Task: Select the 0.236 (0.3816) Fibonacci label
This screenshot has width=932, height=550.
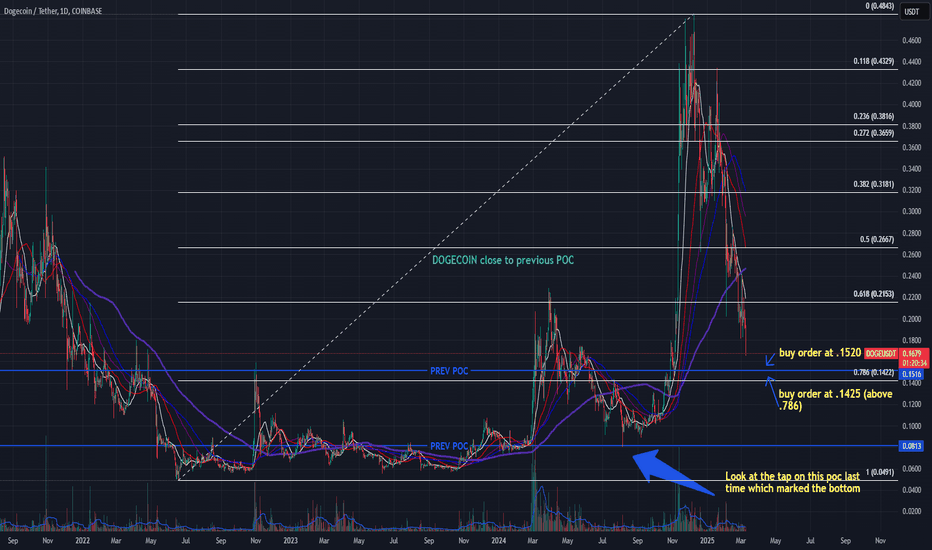Action: point(874,117)
